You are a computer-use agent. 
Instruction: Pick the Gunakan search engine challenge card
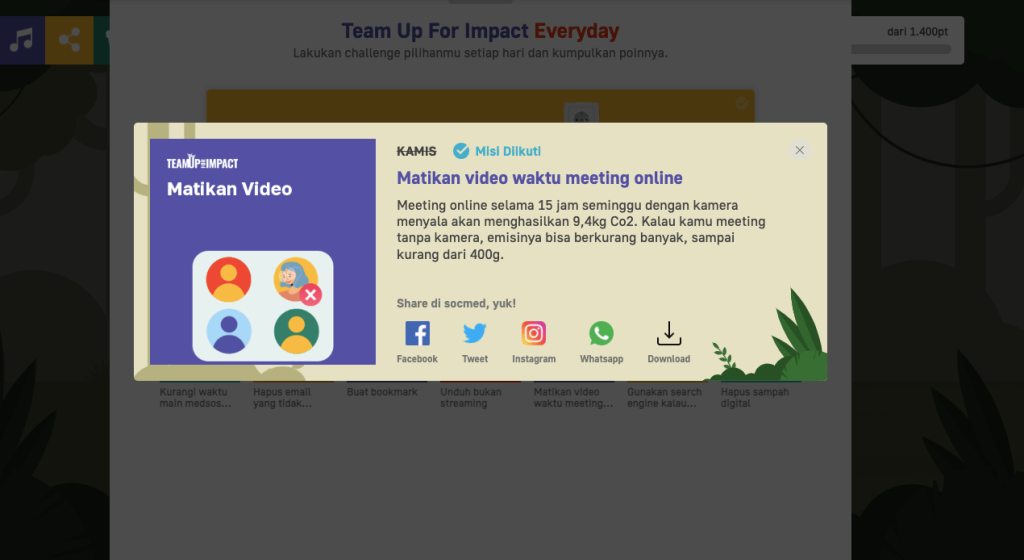pos(663,397)
